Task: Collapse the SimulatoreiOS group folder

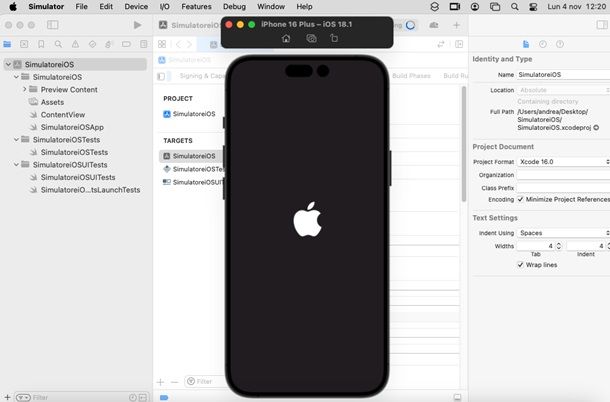Action: pyautogui.click(x=16, y=77)
